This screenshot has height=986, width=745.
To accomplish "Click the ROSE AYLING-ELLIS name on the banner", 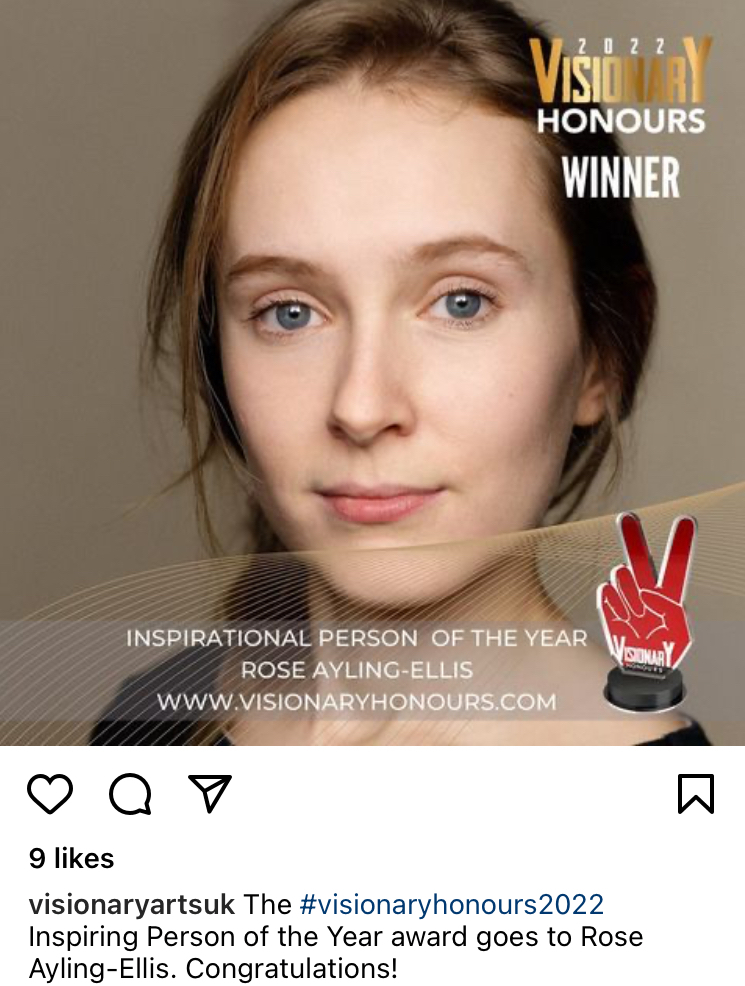I will click(356, 670).
